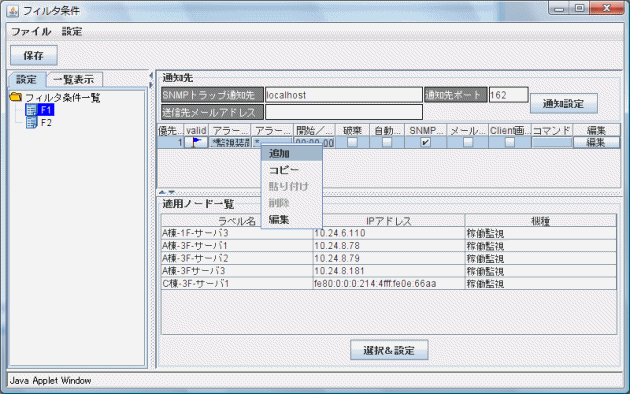Switch to the 一覧表示 tab
This screenshot has width=630, height=394.
tap(74, 80)
